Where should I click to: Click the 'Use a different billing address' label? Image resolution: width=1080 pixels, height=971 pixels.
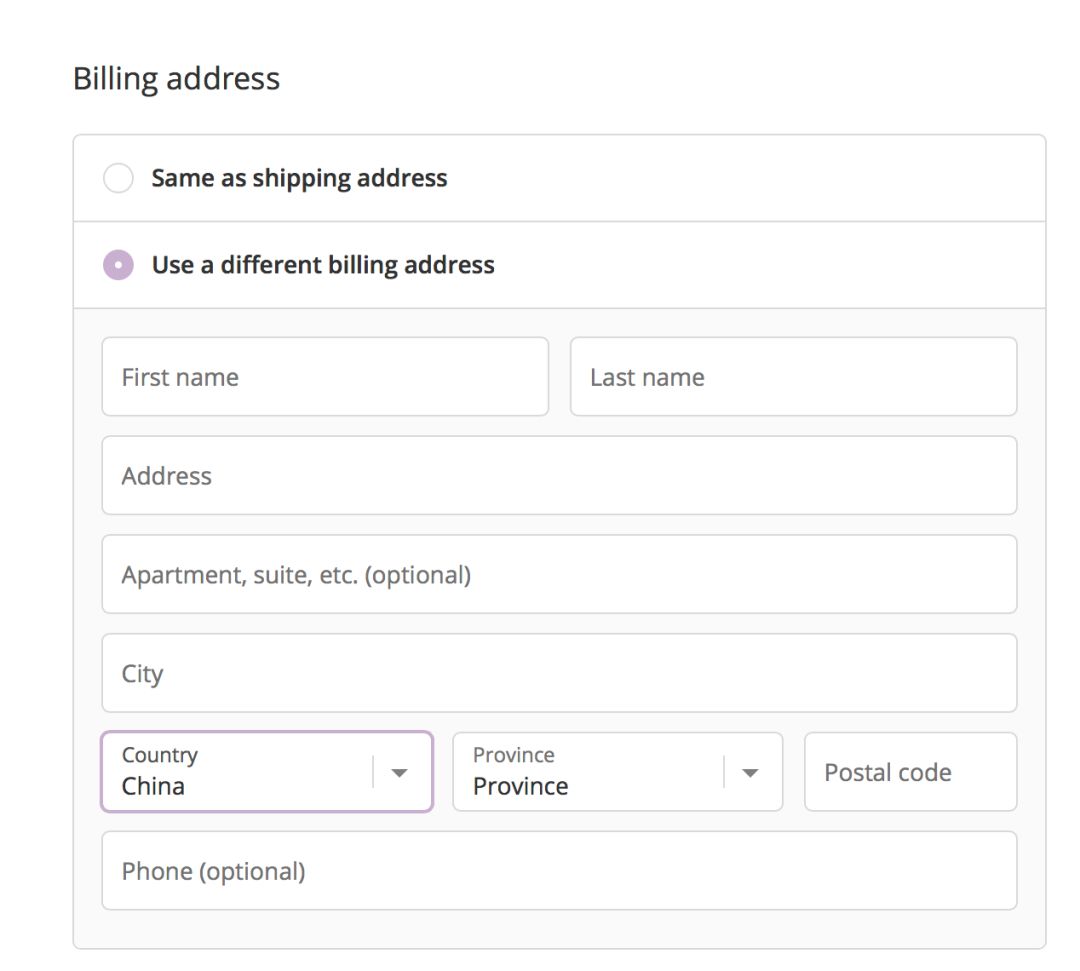[323, 265]
